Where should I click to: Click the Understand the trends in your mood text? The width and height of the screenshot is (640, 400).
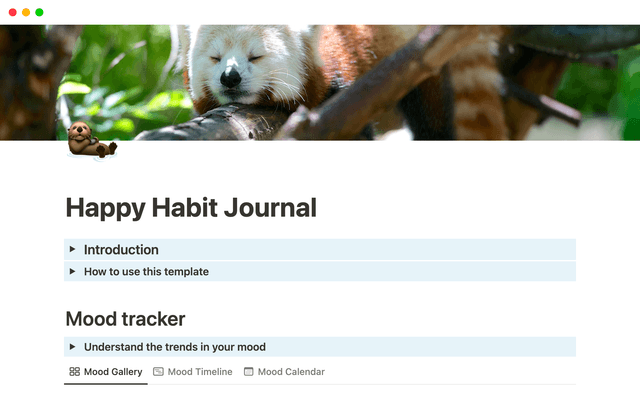(x=175, y=347)
